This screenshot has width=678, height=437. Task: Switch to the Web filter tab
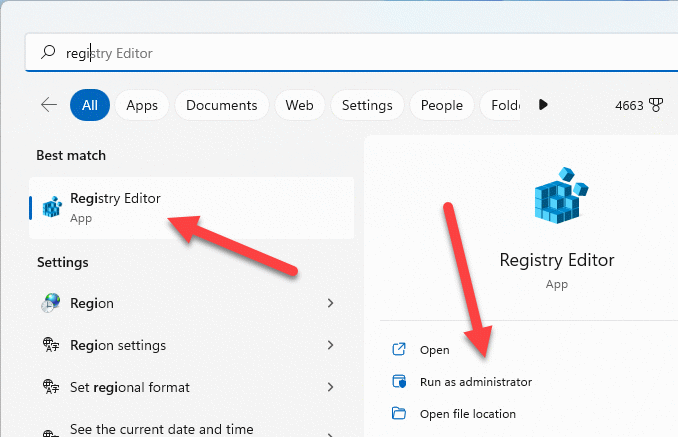coord(299,105)
